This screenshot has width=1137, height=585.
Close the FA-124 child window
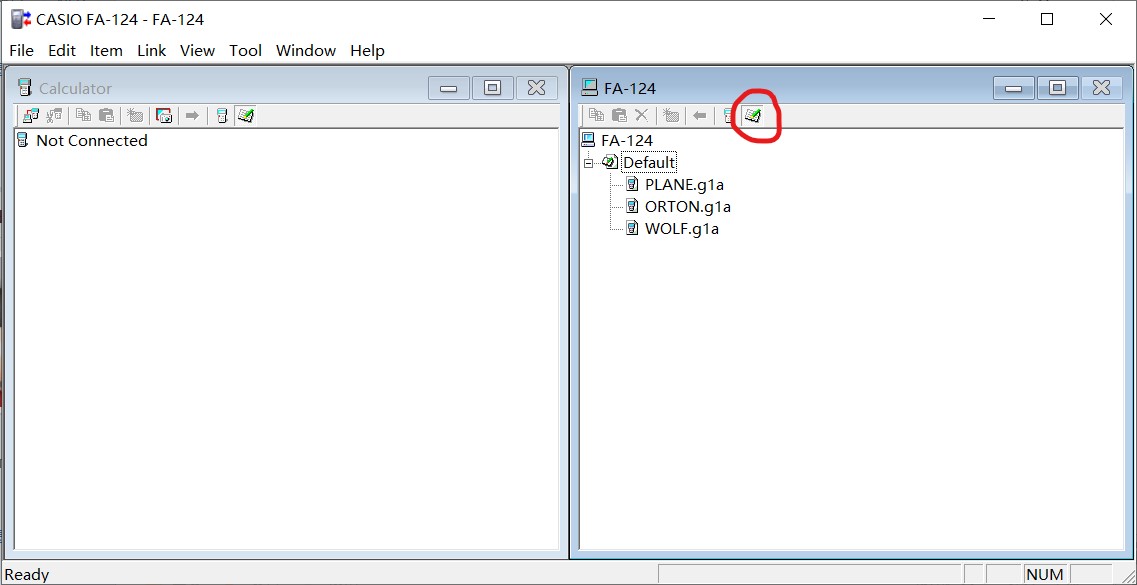[x=1101, y=88]
